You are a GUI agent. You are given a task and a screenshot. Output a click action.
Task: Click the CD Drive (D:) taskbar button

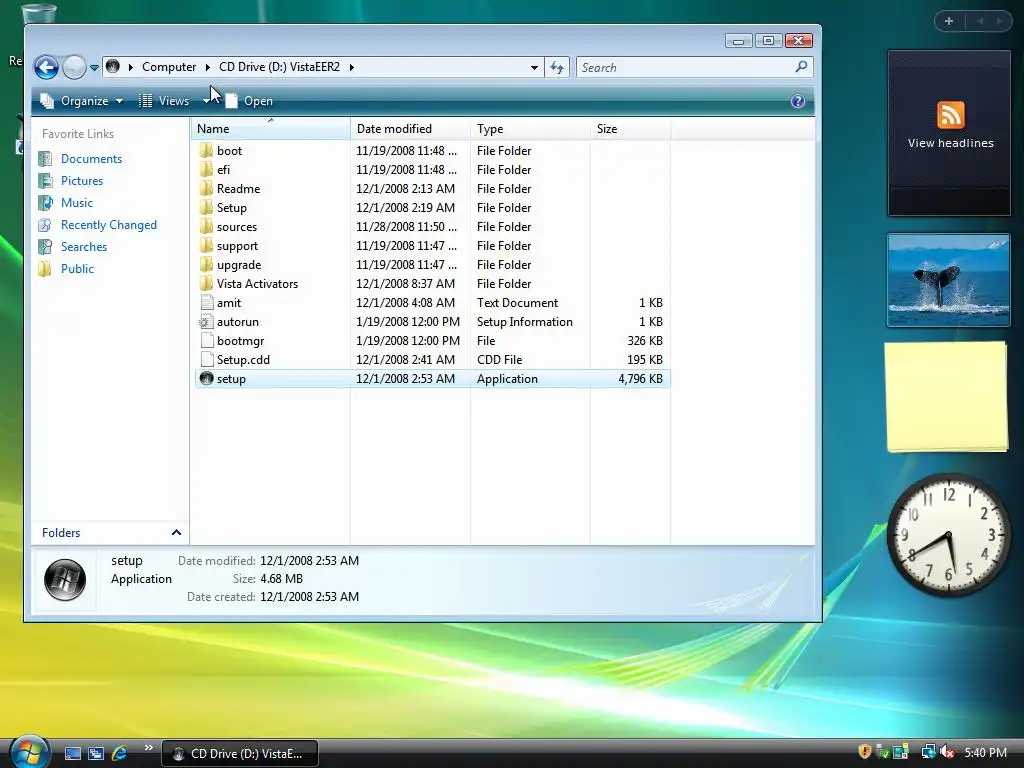[240, 754]
